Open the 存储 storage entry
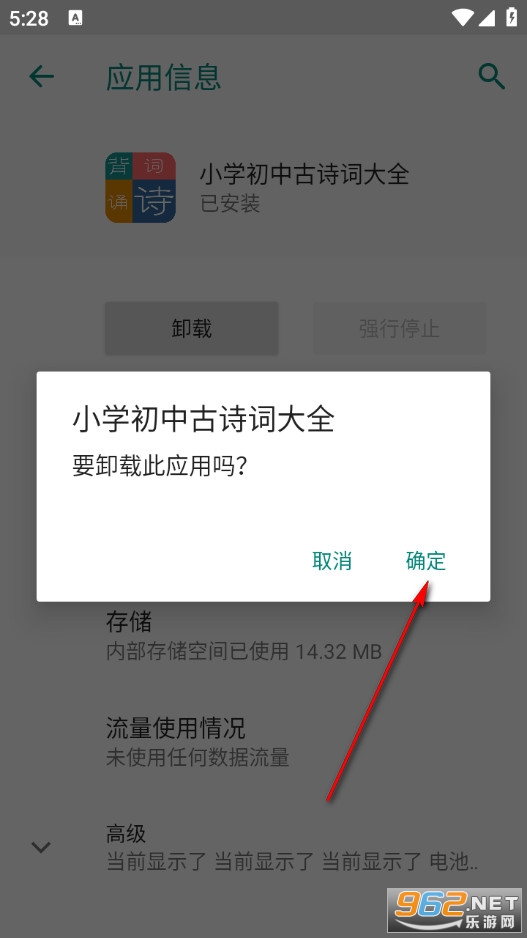527x938 pixels. tap(263, 636)
